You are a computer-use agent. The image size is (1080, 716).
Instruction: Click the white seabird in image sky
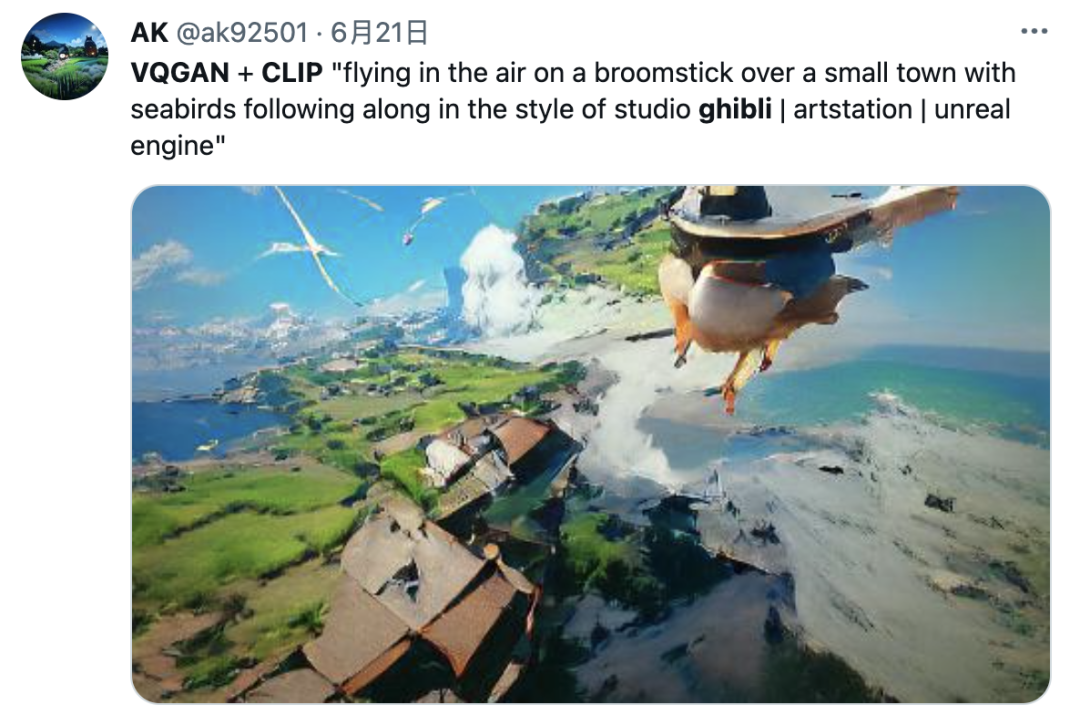pyautogui.click(x=310, y=248)
